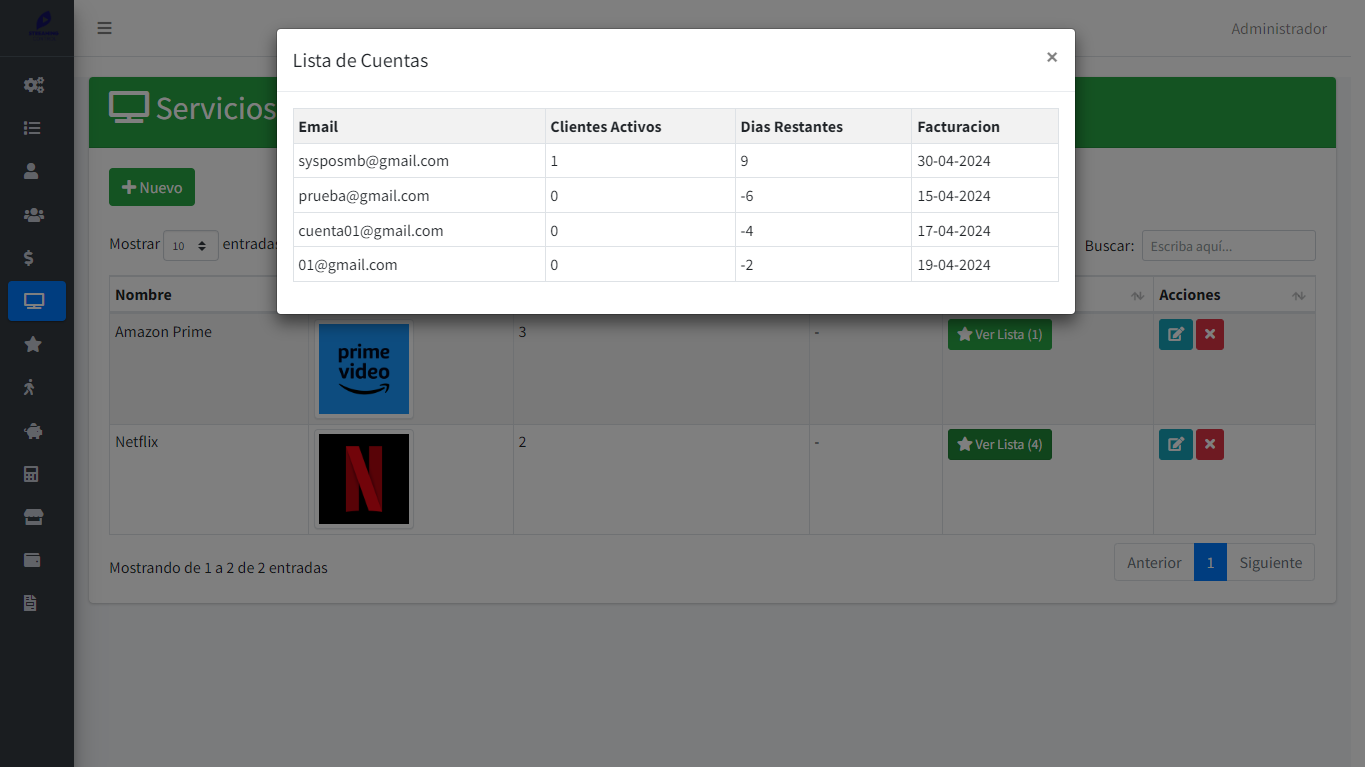Open the dollar sign sidebar icon

click(x=30, y=258)
